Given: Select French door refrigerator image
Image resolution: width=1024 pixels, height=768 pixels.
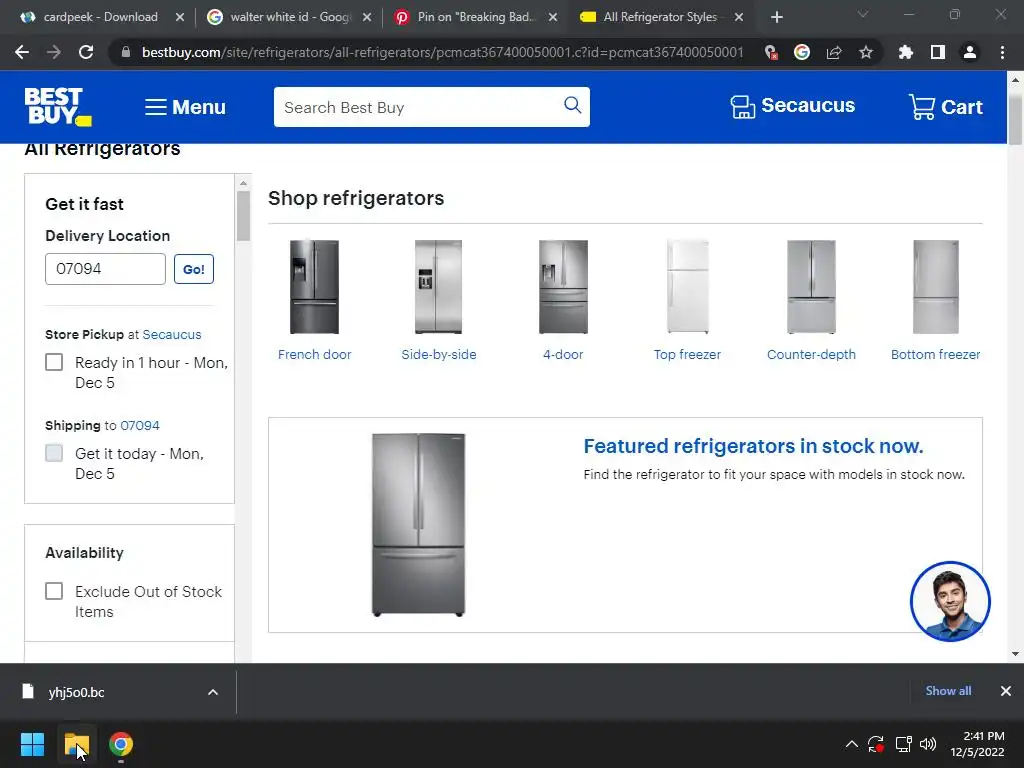Looking at the screenshot, I should (314, 287).
